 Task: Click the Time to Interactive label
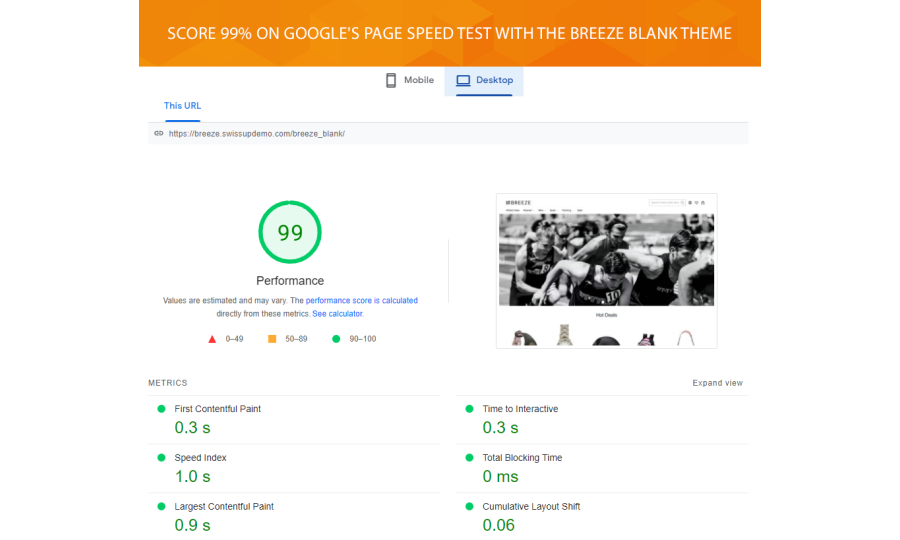(x=520, y=409)
